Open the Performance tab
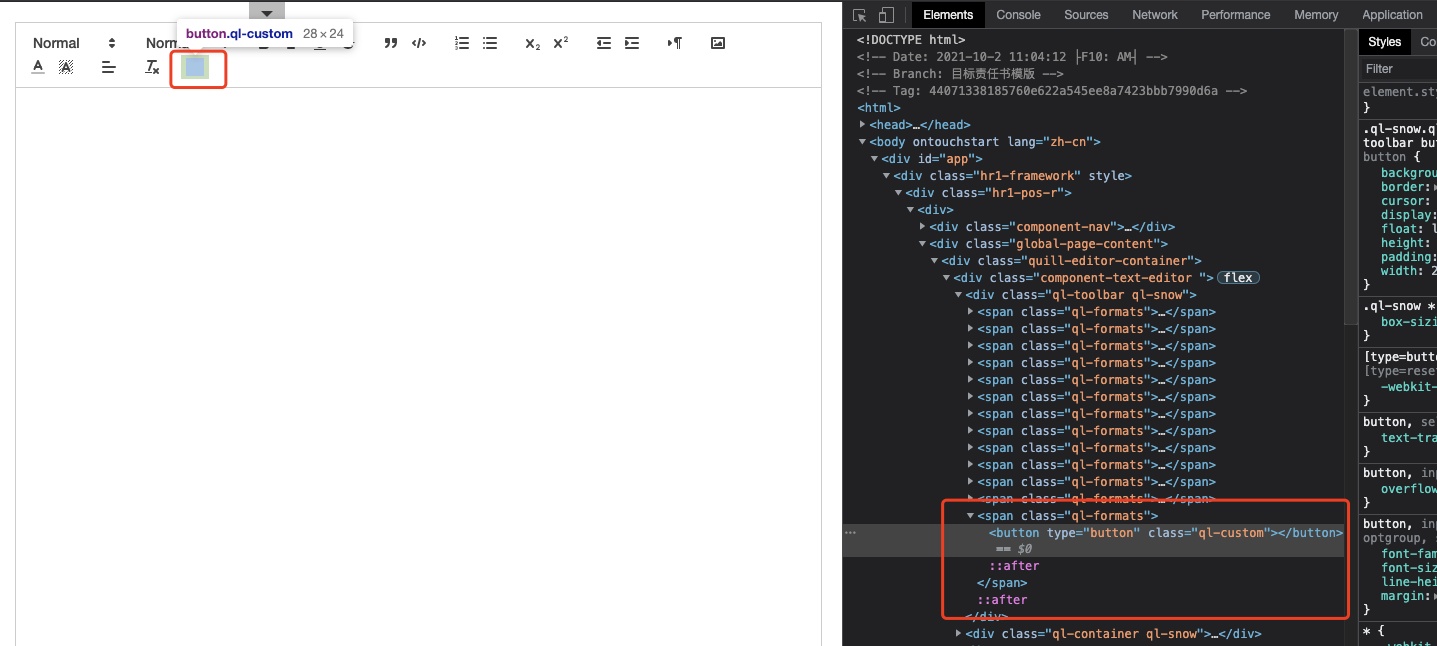Image resolution: width=1437 pixels, height=646 pixels. click(x=1236, y=15)
